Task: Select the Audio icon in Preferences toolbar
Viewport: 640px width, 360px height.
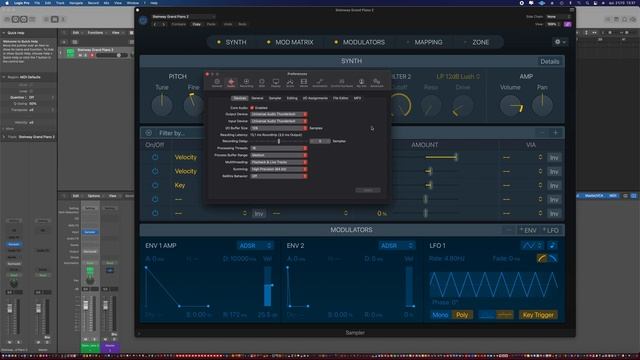Action: (231, 83)
